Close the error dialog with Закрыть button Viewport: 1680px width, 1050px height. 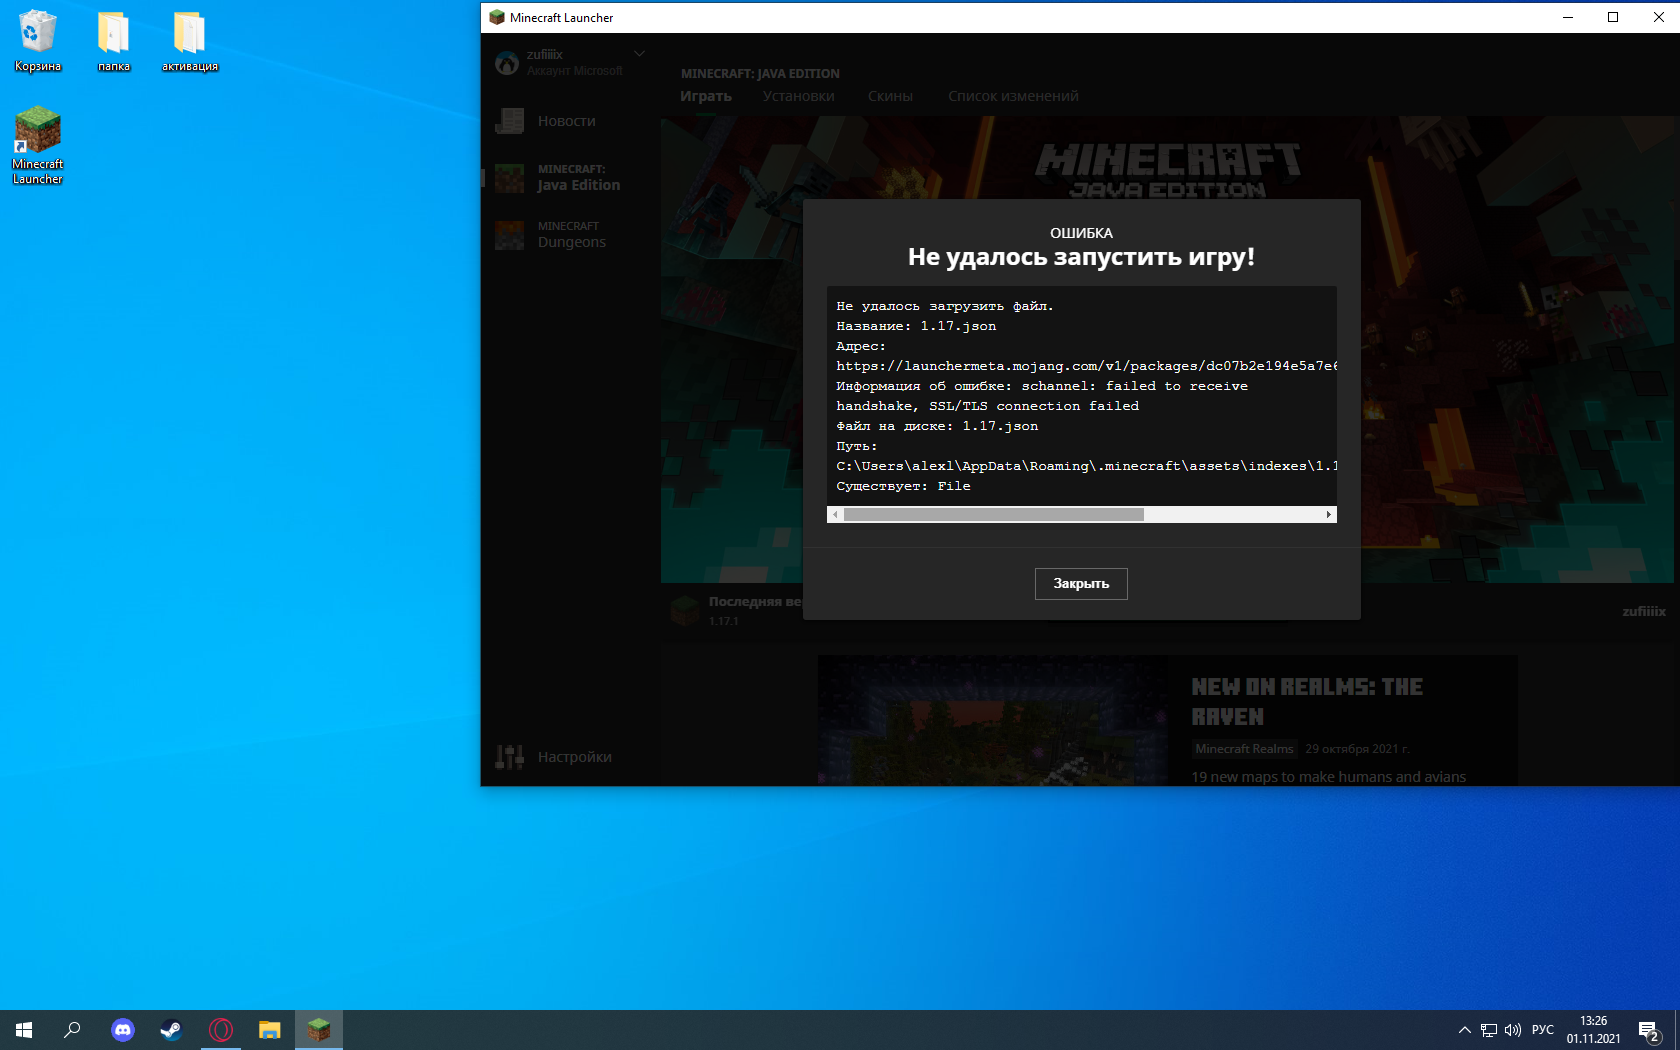point(1081,584)
